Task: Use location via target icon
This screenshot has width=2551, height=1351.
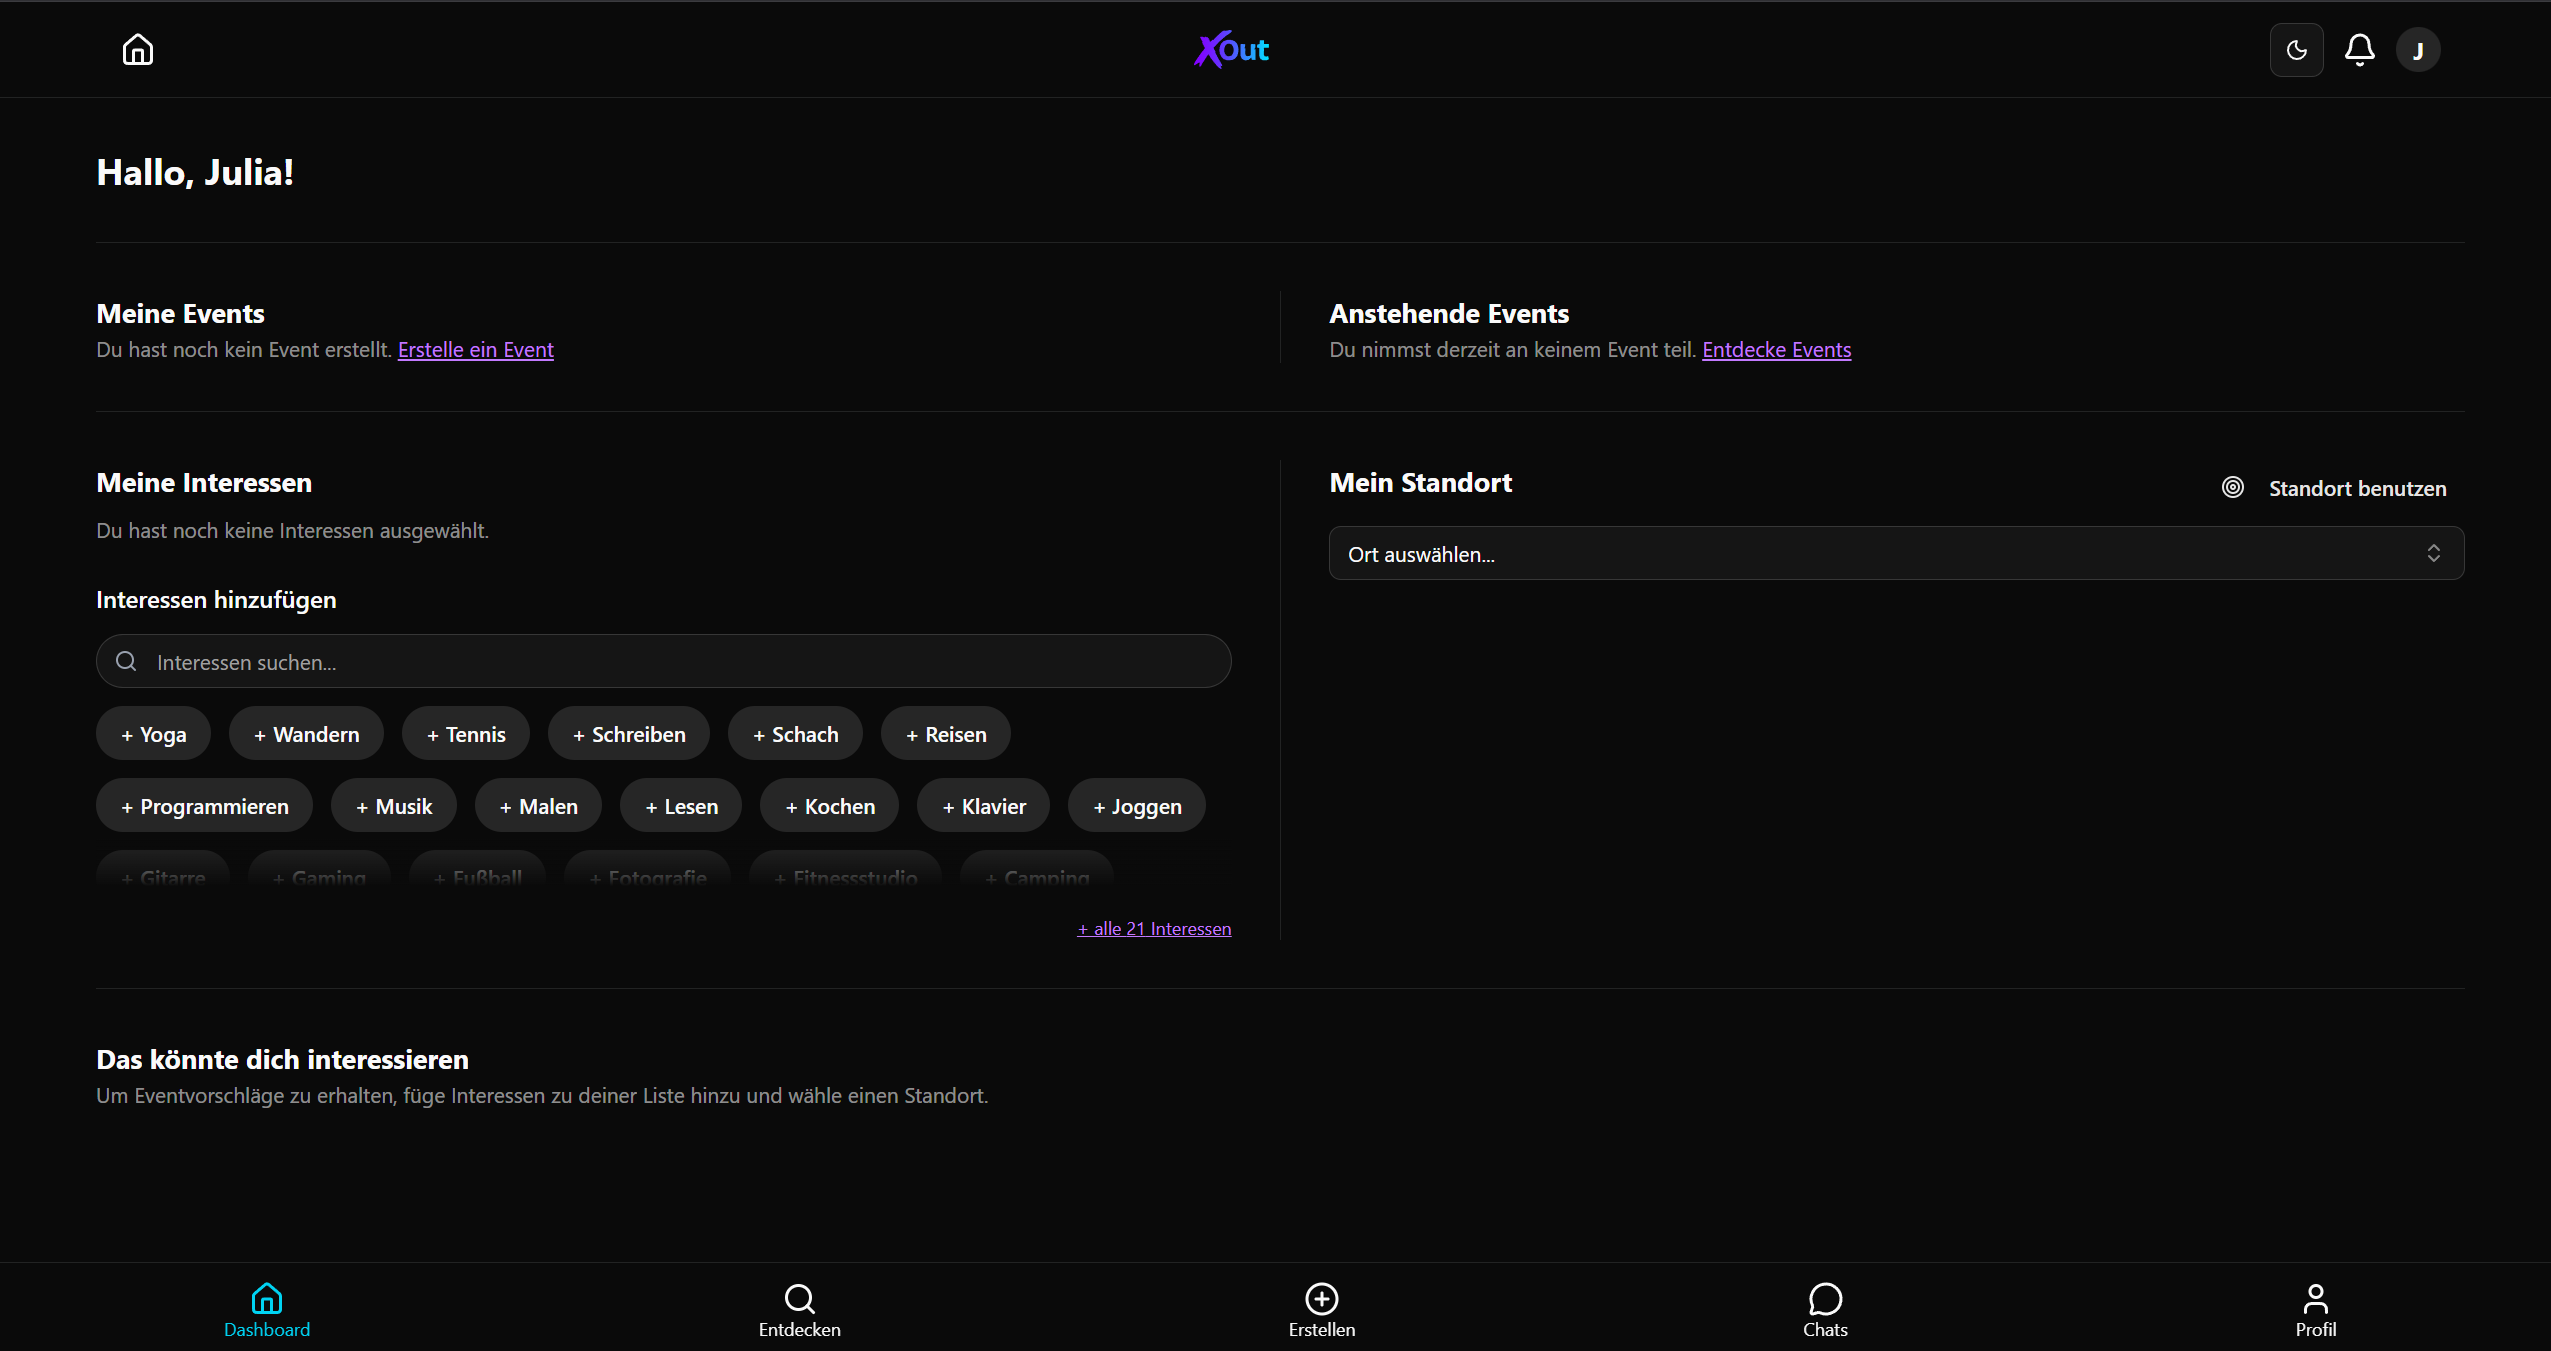Action: 2232,487
